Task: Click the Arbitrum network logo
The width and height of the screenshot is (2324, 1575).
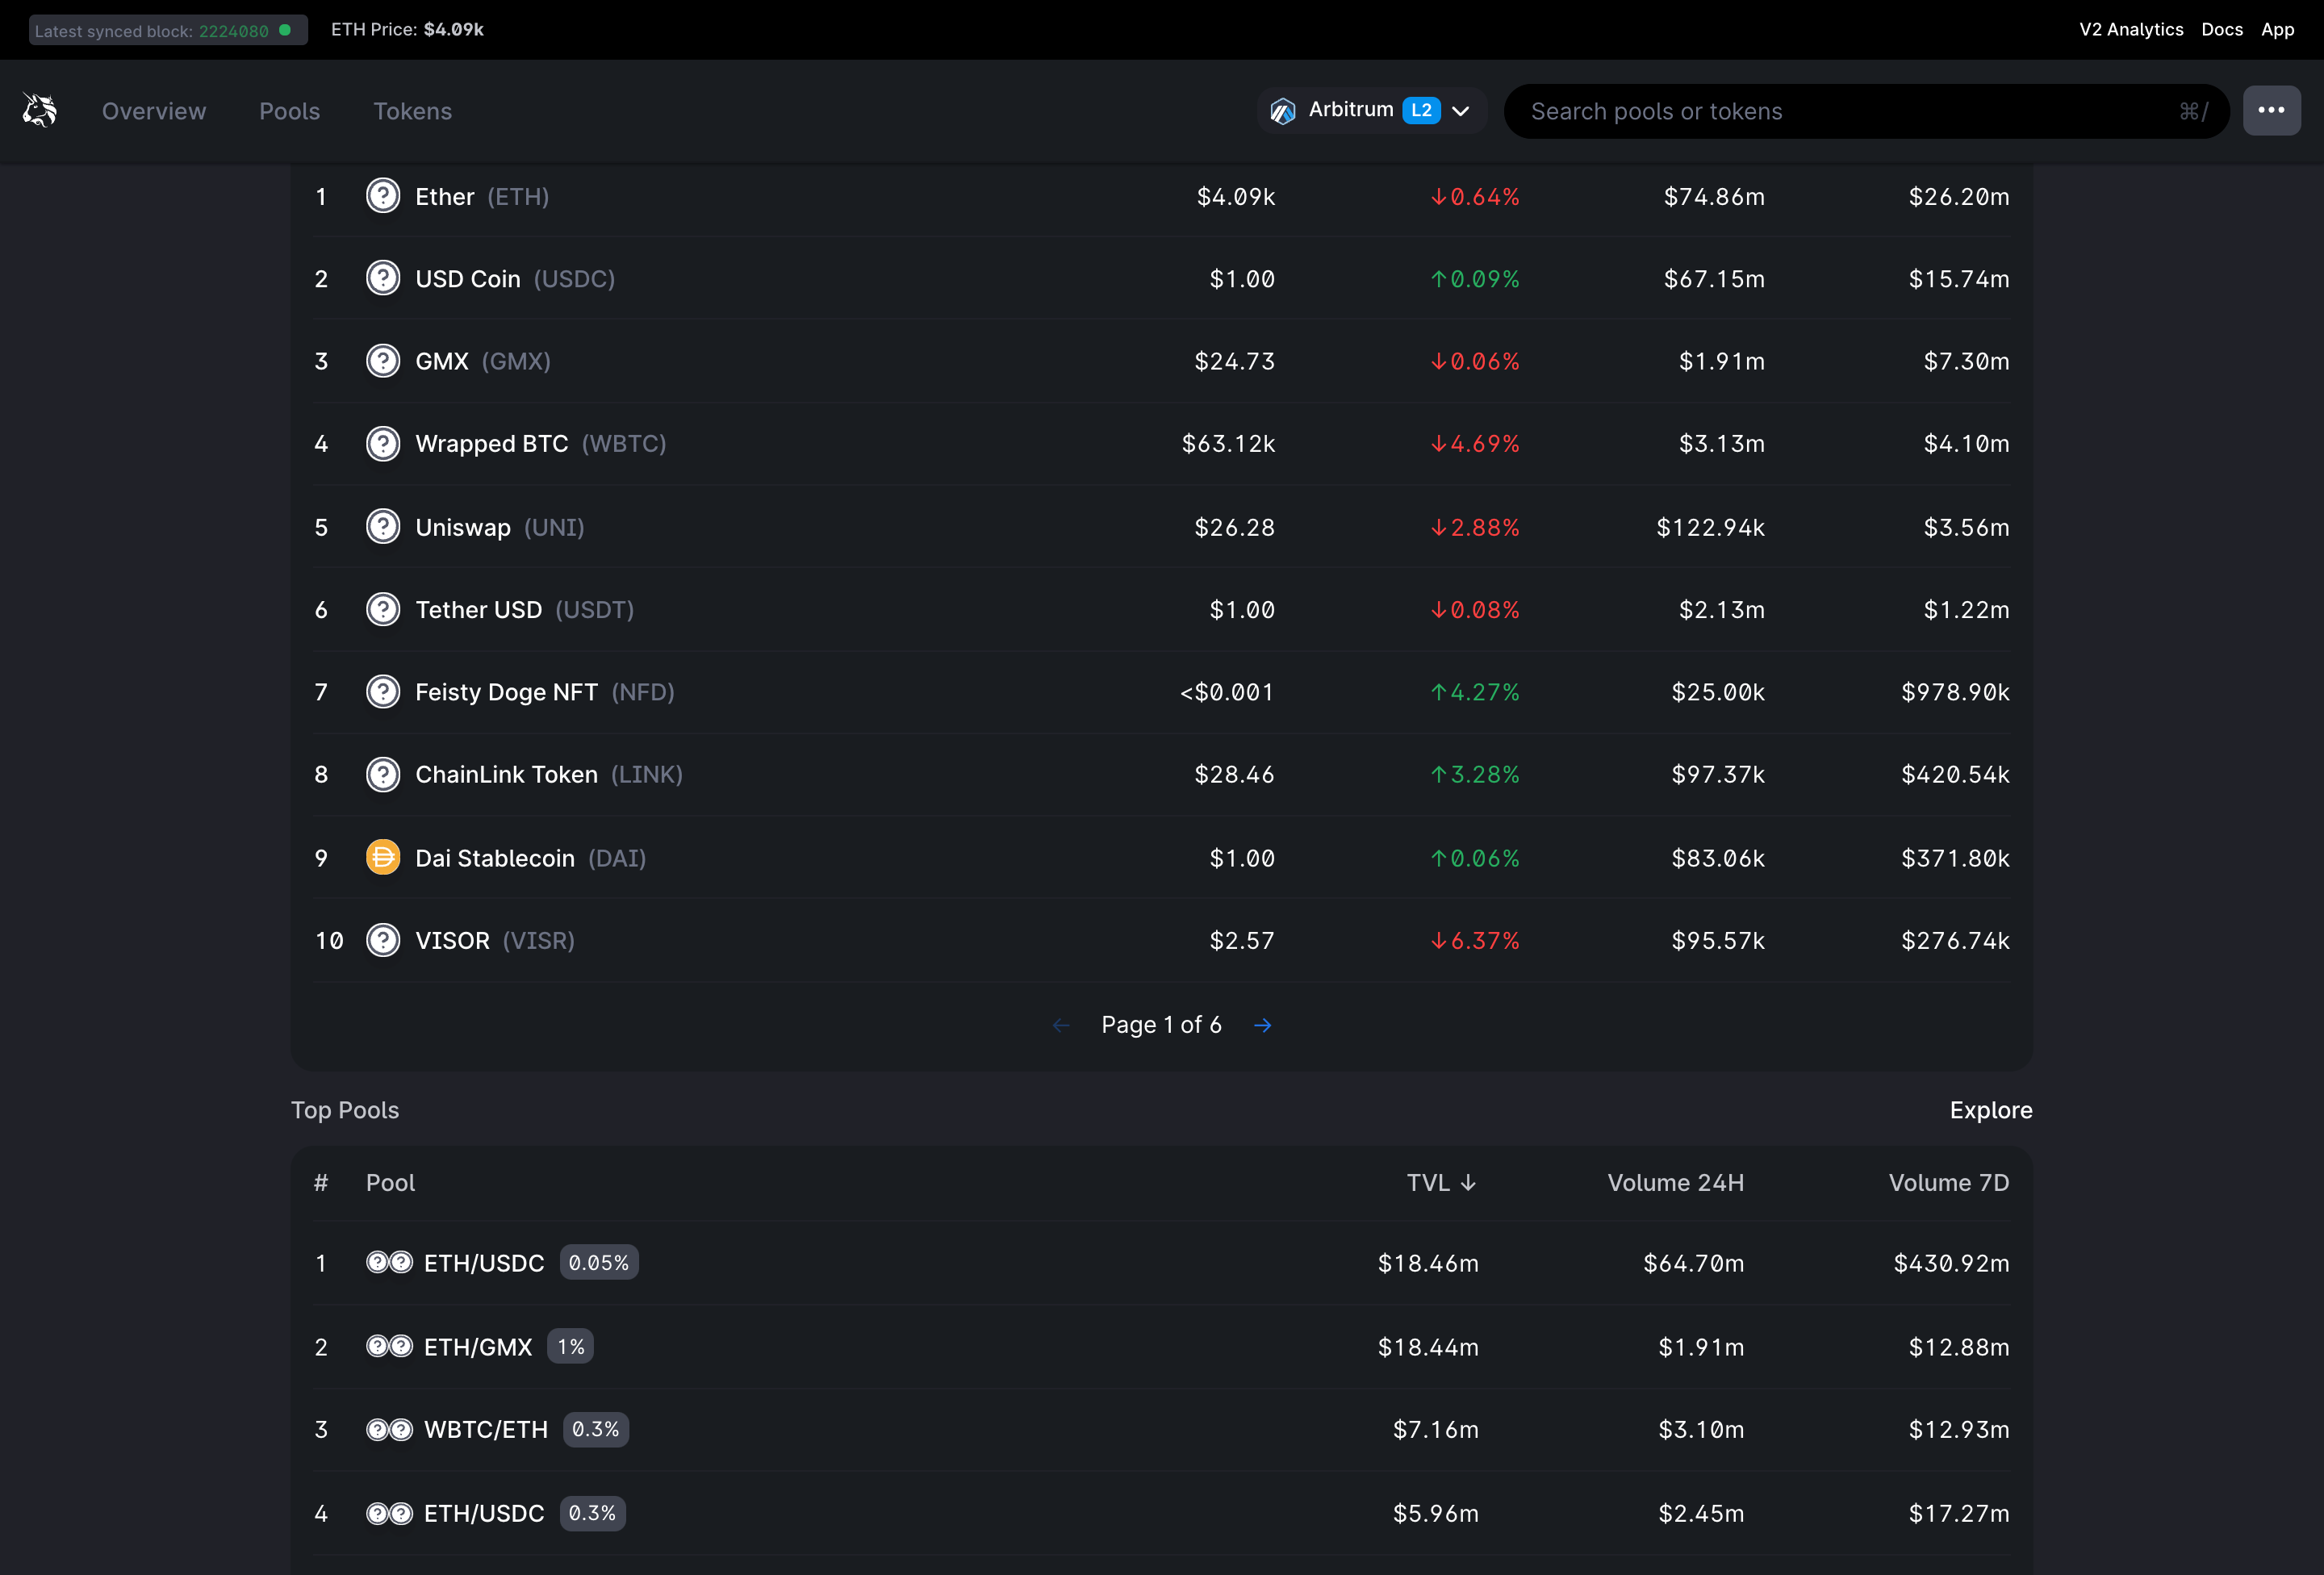Action: [x=1283, y=110]
